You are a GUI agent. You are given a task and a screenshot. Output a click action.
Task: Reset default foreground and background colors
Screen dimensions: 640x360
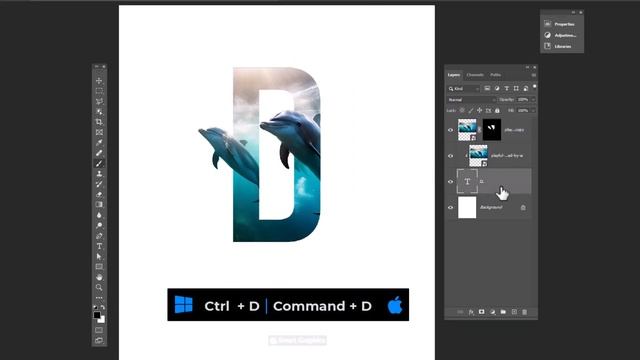pos(95,307)
